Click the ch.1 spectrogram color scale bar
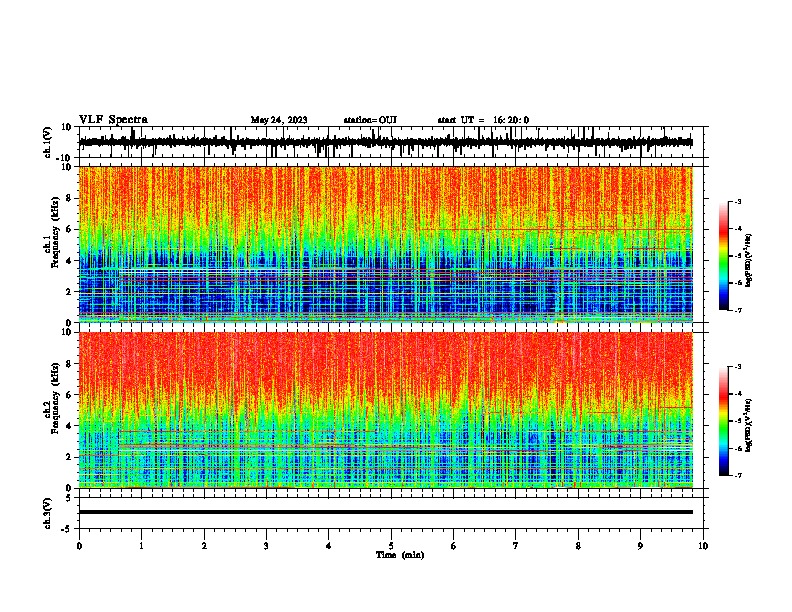 [724, 256]
